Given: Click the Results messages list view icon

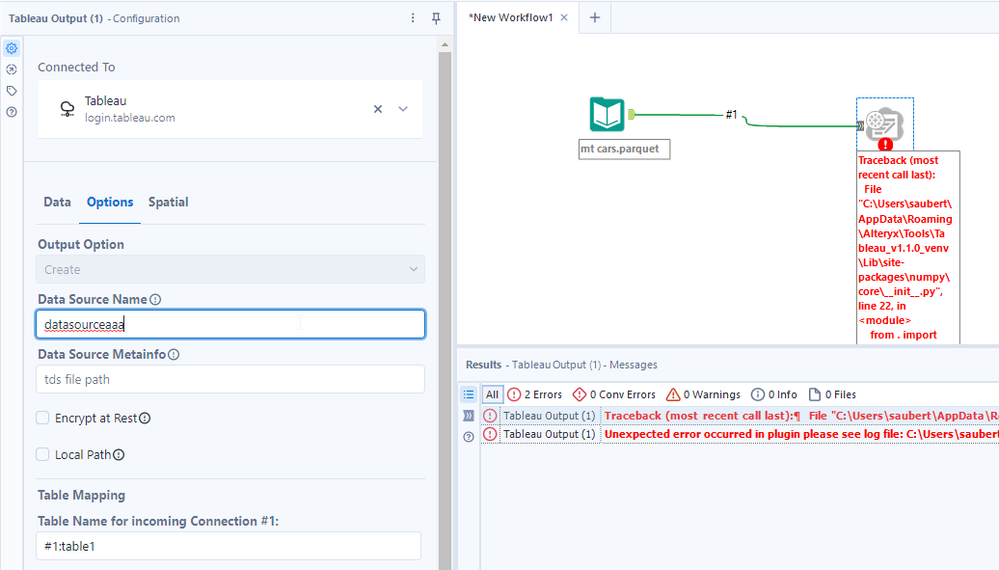Looking at the screenshot, I should [x=469, y=394].
